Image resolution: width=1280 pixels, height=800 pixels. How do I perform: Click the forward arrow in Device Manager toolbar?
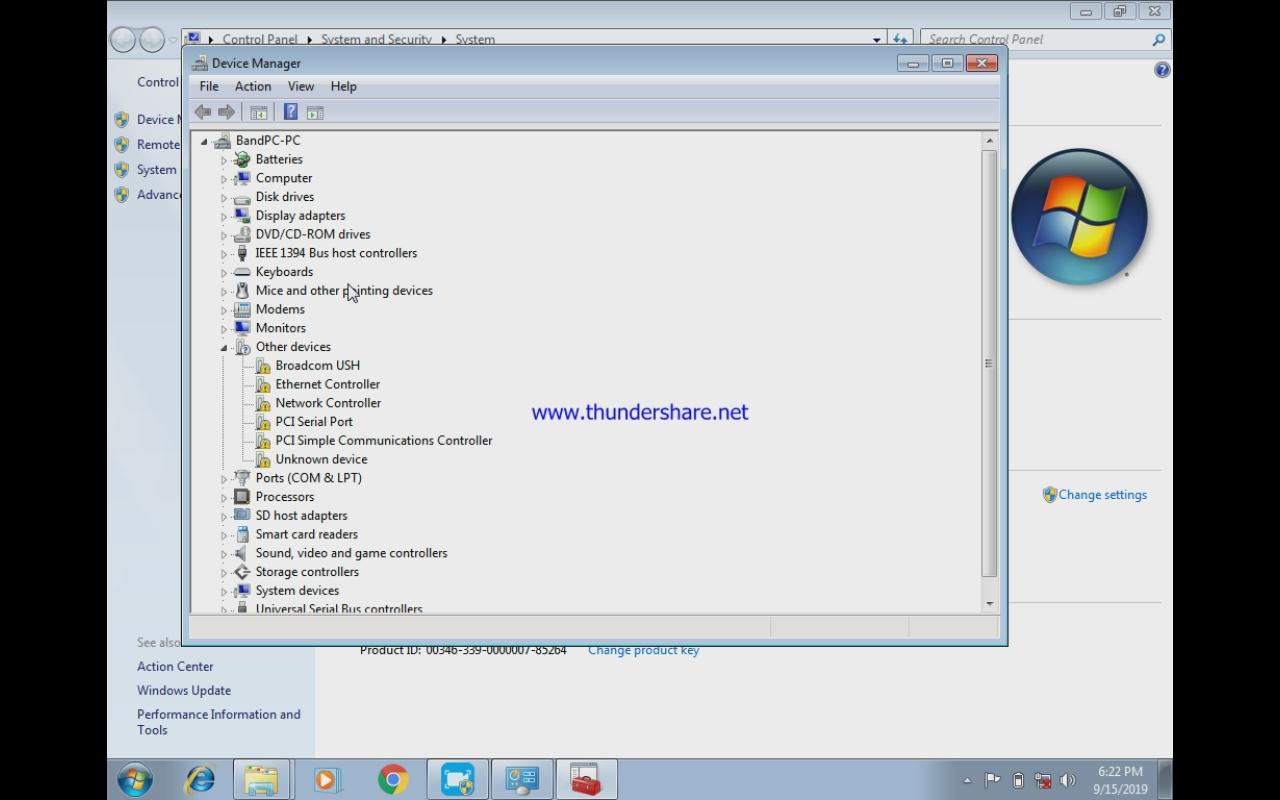(226, 111)
